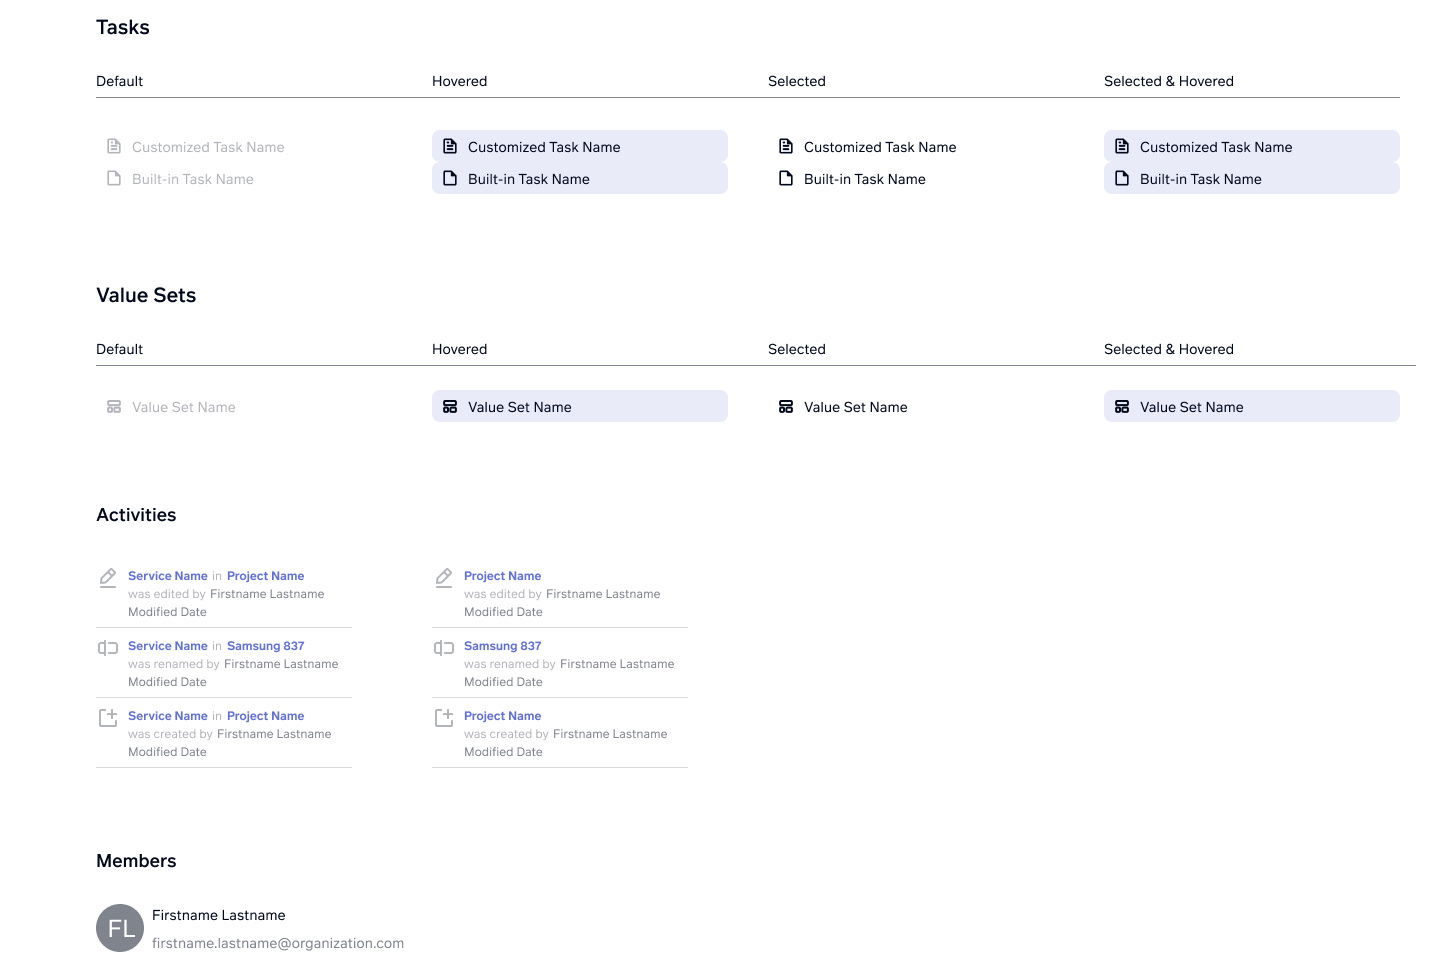Click the rename icon beside standalone Samsung 837 activity
Viewport: 1440px width, 980px height.
pos(444,648)
